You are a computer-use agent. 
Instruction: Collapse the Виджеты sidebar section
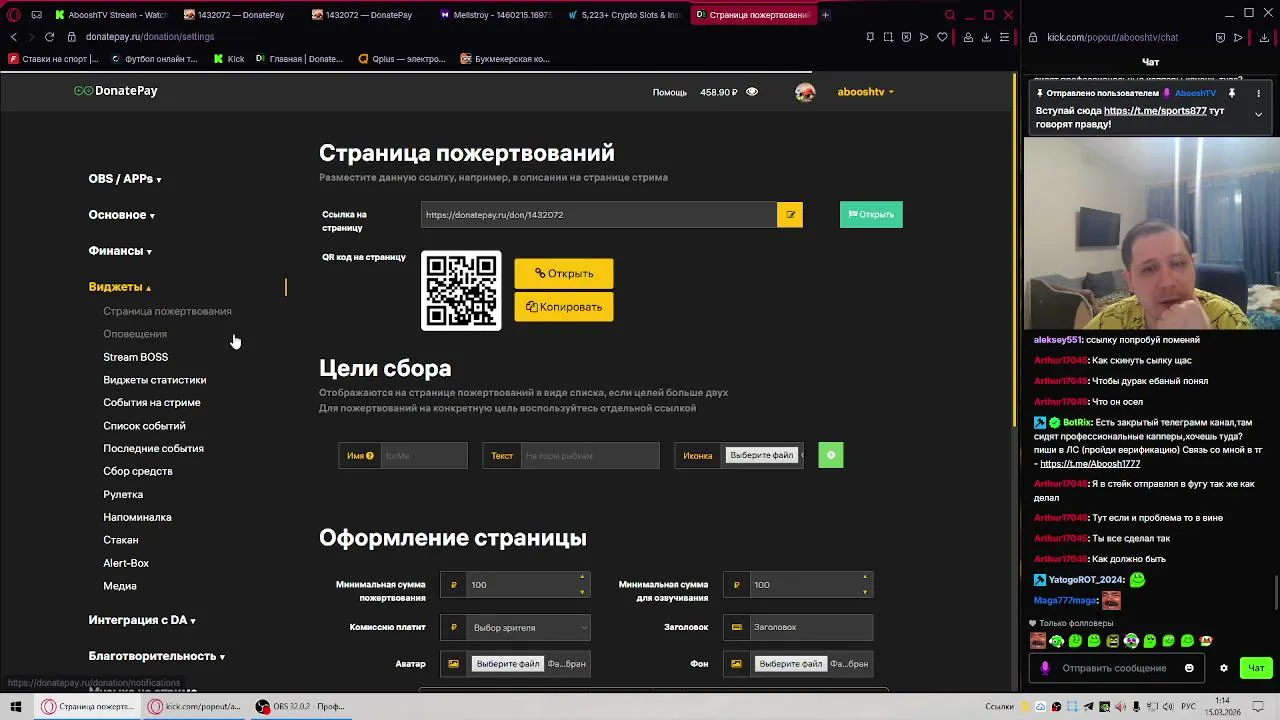coord(120,287)
